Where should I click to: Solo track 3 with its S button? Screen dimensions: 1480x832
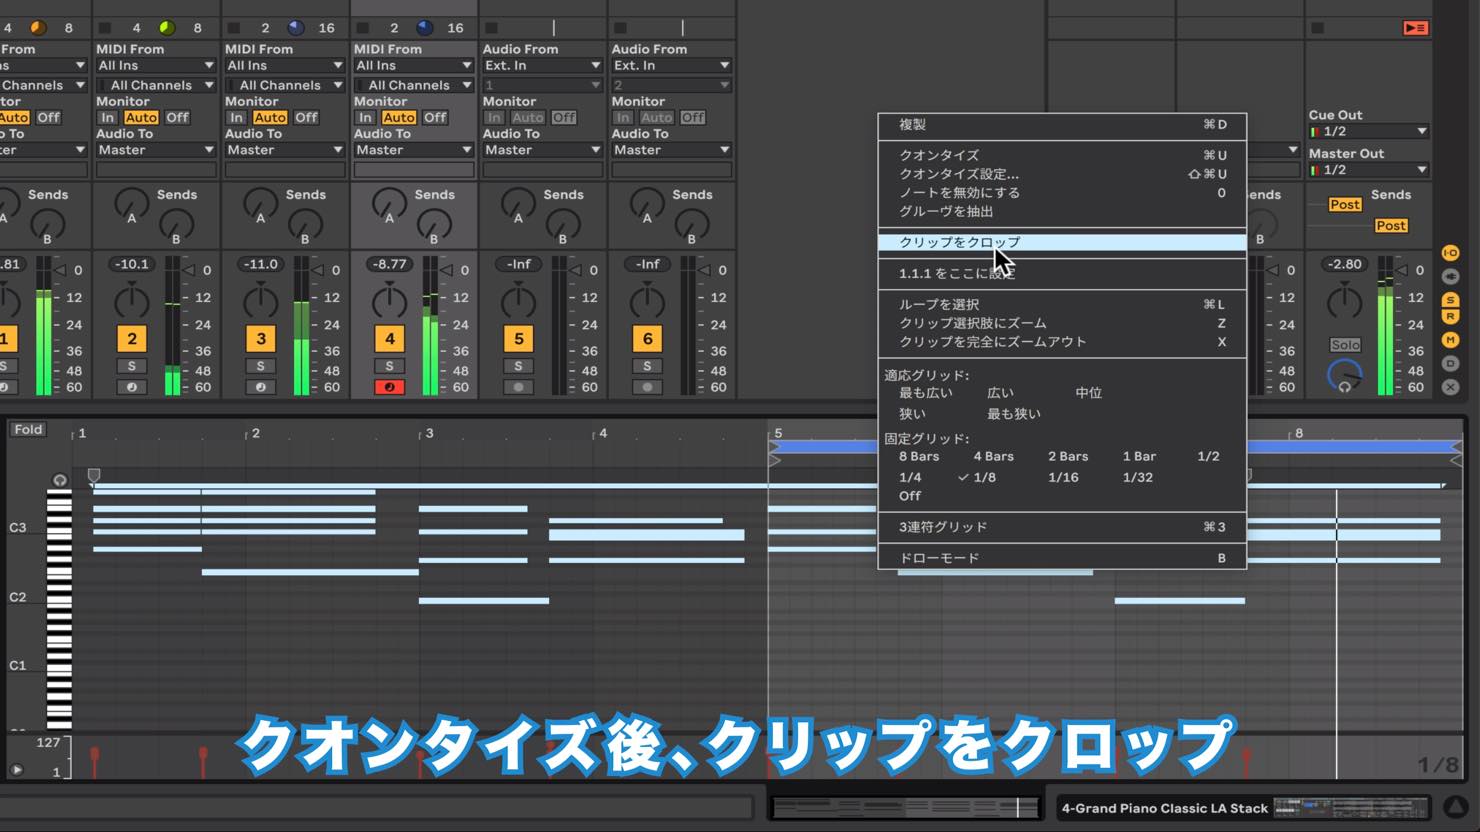[260, 366]
